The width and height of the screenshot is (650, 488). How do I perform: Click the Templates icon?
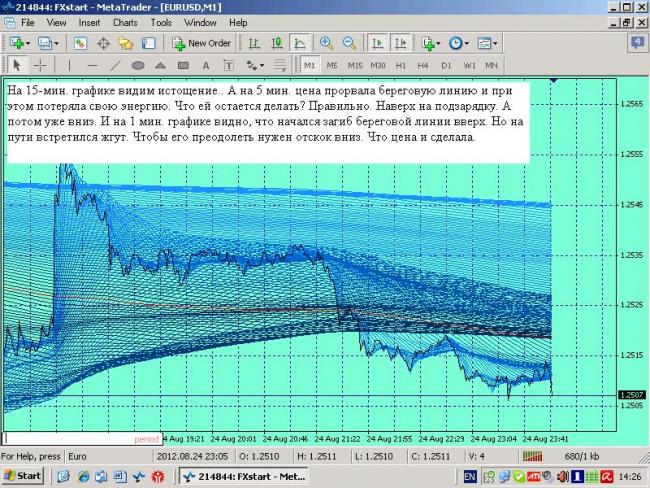pos(484,43)
